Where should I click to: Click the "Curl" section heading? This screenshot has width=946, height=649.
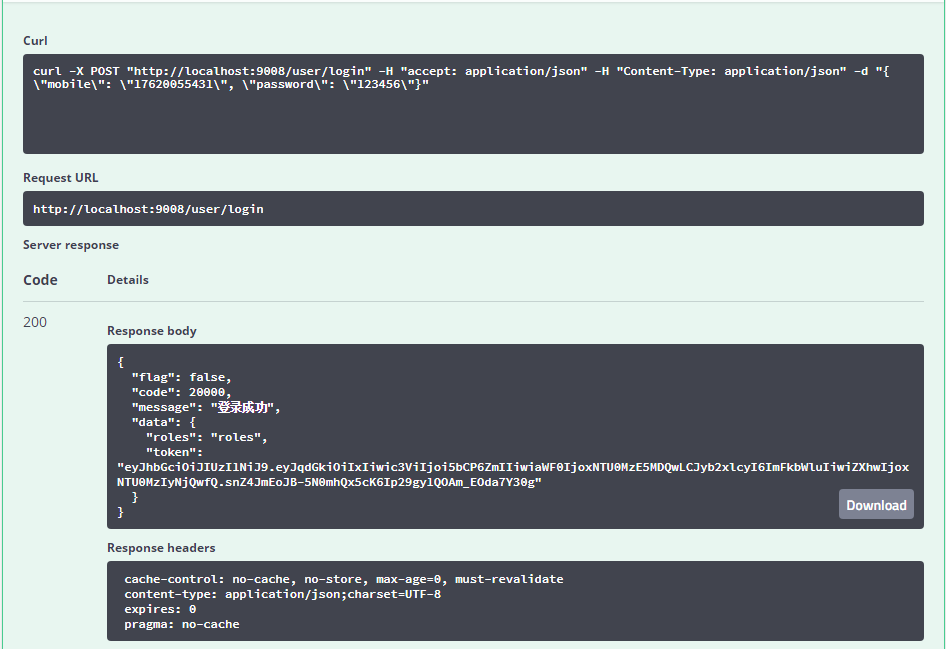pyautogui.click(x=35, y=41)
